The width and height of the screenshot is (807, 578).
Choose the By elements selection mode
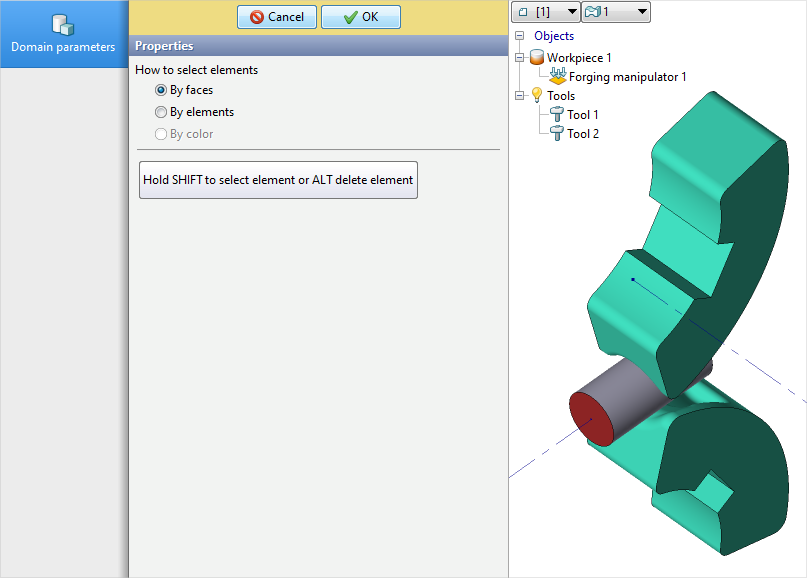point(161,112)
